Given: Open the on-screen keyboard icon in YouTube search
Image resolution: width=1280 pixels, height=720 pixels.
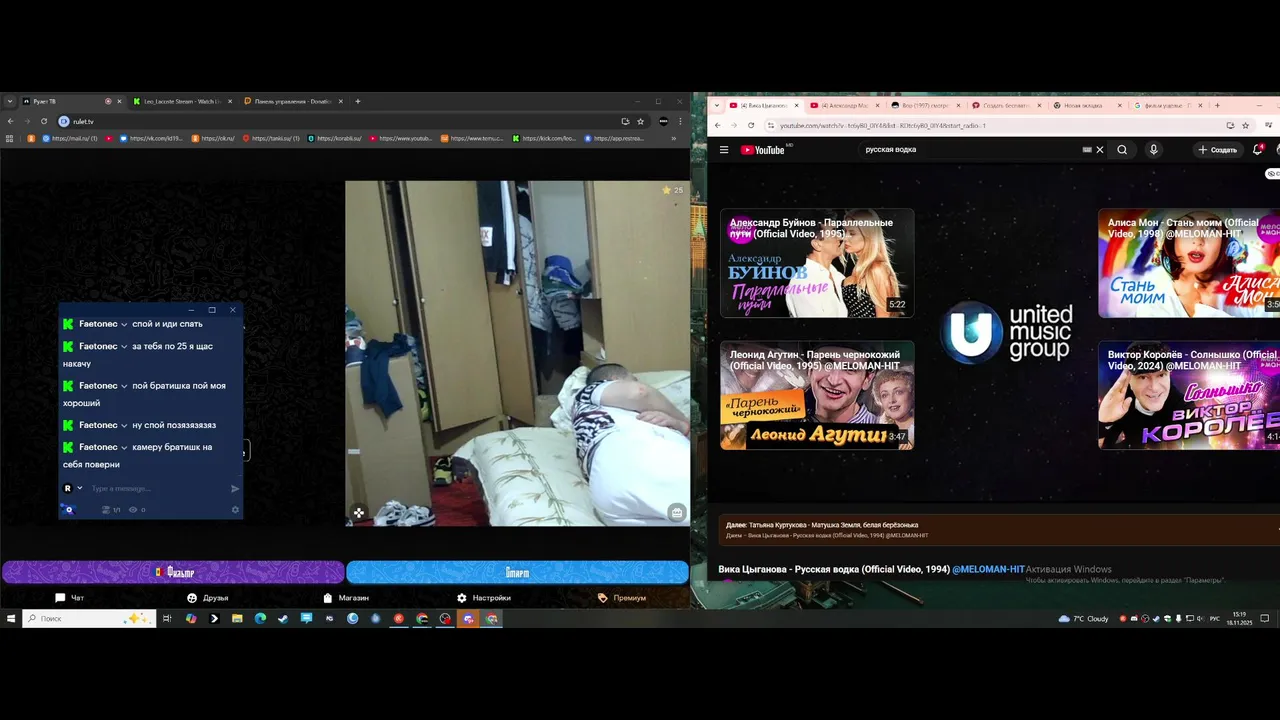Looking at the screenshot, I should pyautogui.click(x=1087, y=150).
